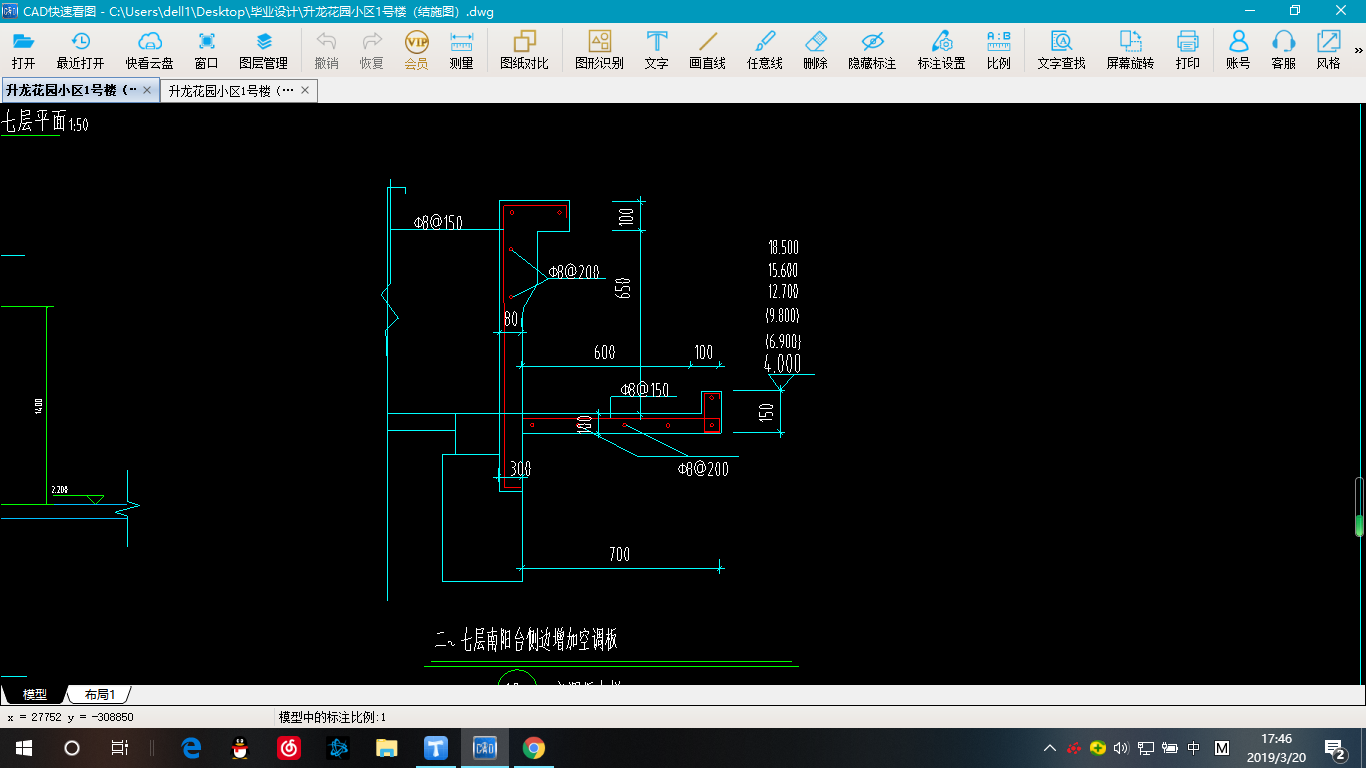Open the notification center icon
1366x768 pixels.
pyautogui.click(x=1334, y=748)
